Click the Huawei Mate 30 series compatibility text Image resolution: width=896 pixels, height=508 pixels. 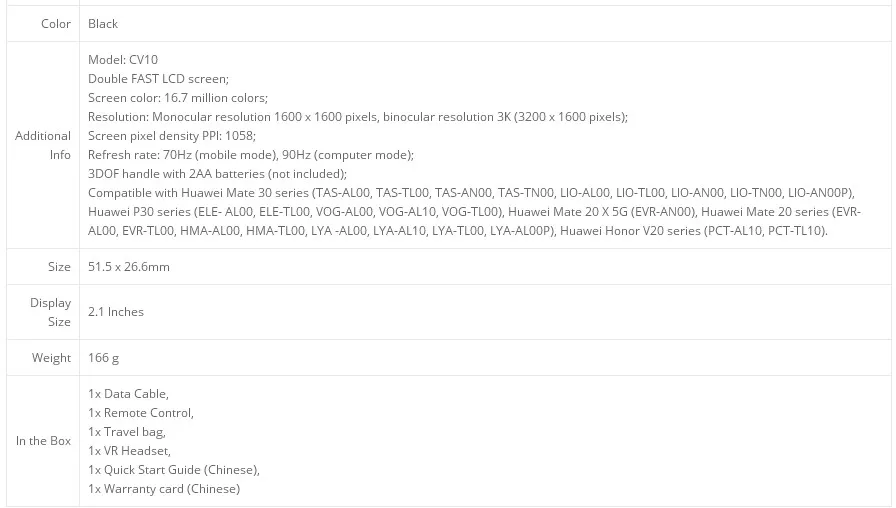[x=198, y=193]
